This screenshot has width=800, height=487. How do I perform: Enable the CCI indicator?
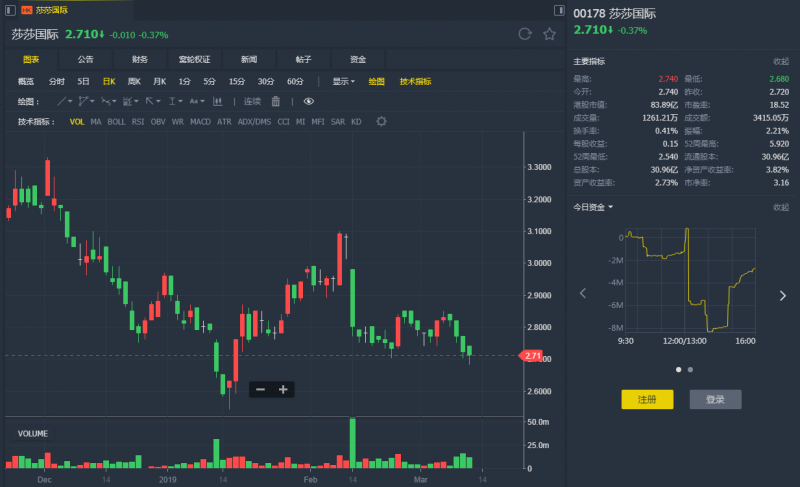click(x=283, y=122)
